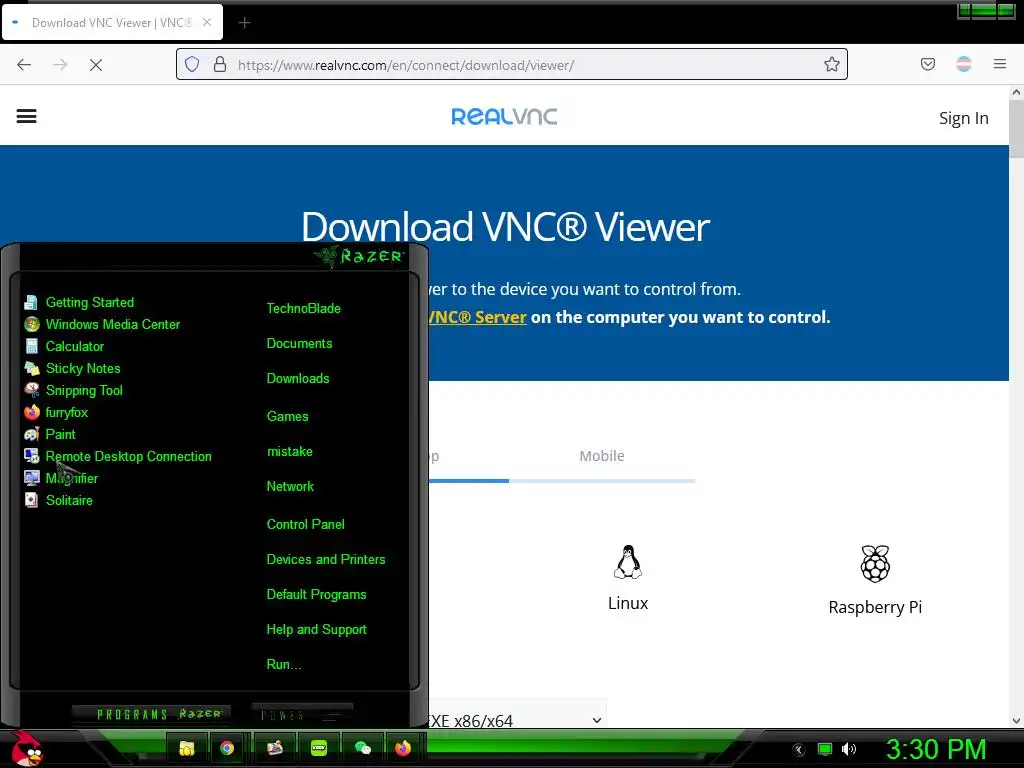1024x768 pixels.
Task: Open the Pocket save icon
Action: pos(928,64)
